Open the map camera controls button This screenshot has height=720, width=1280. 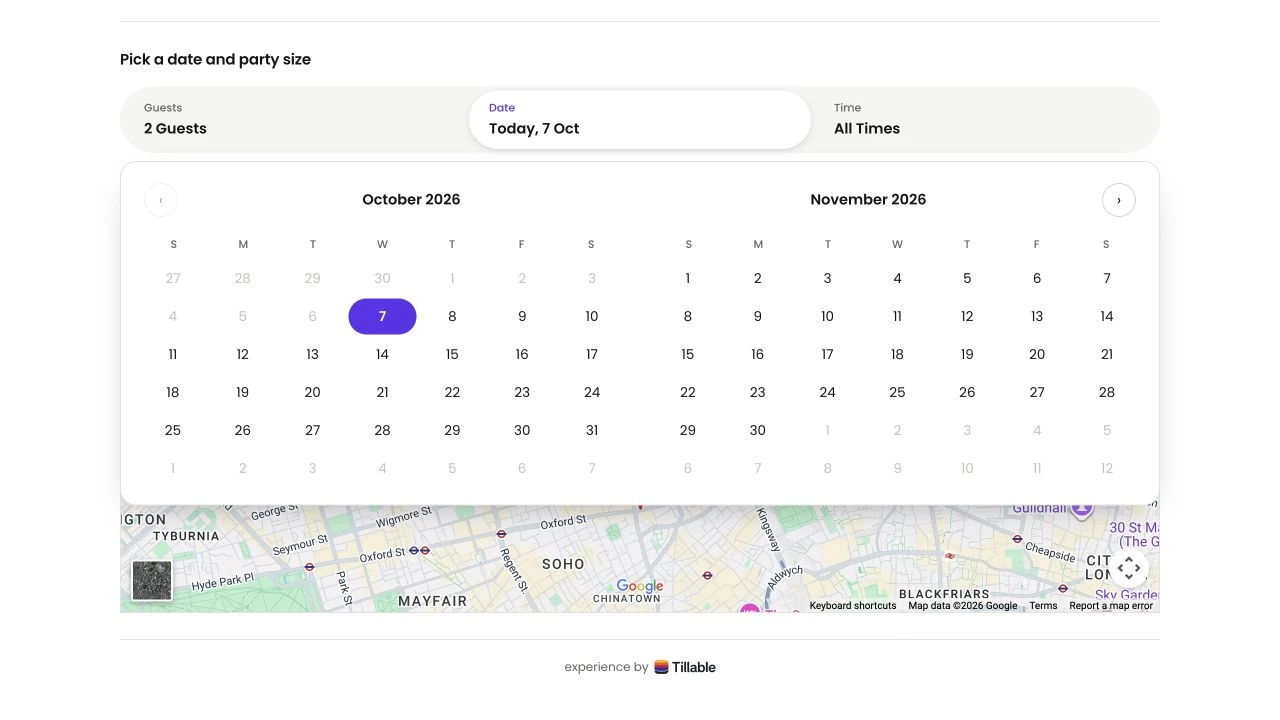tap(1129, 569)
